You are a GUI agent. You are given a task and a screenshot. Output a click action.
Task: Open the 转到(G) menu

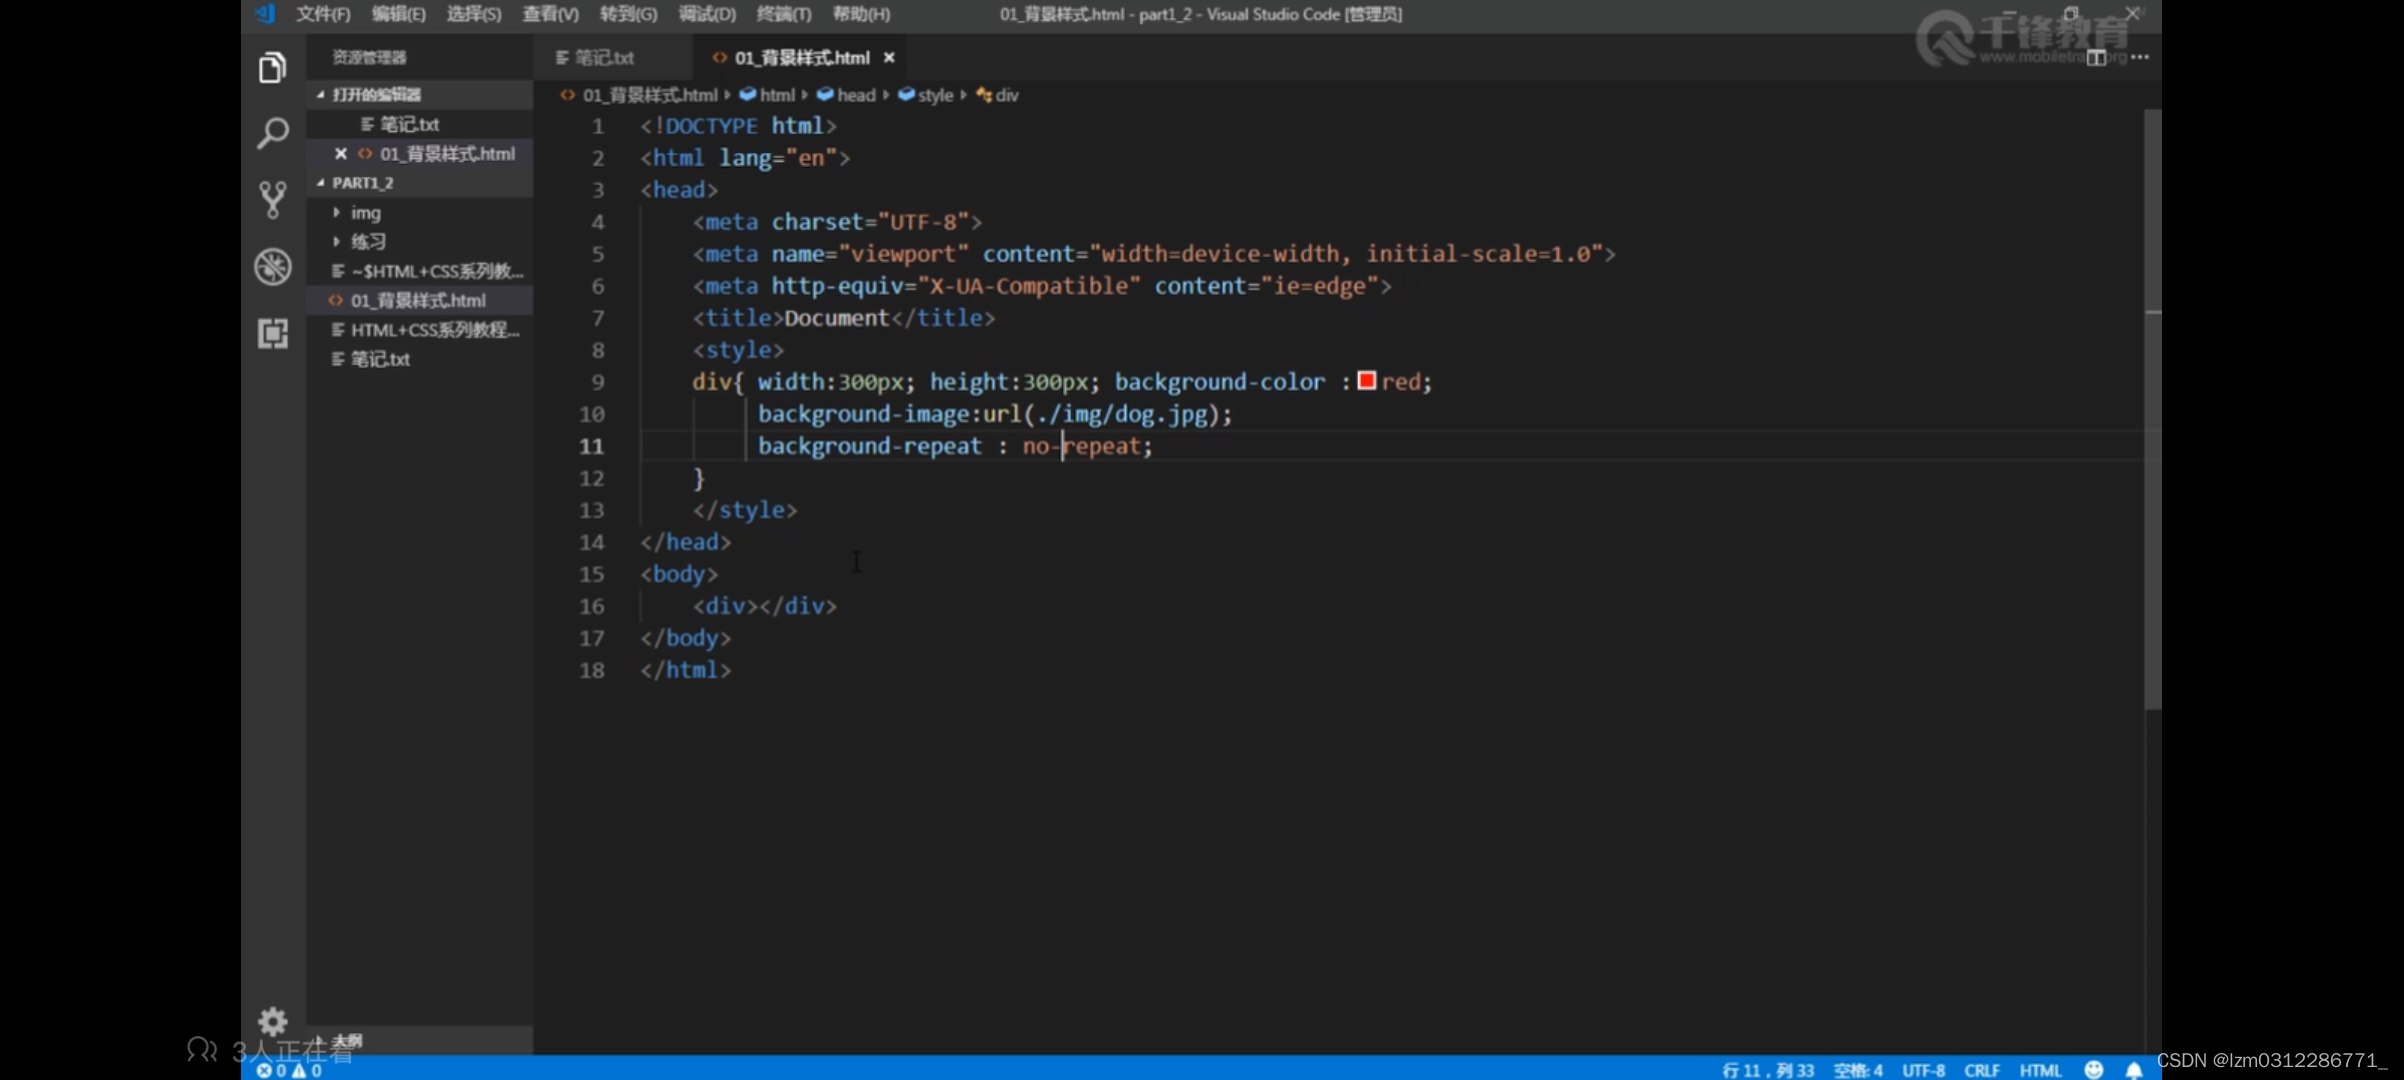tap(628, 14)
